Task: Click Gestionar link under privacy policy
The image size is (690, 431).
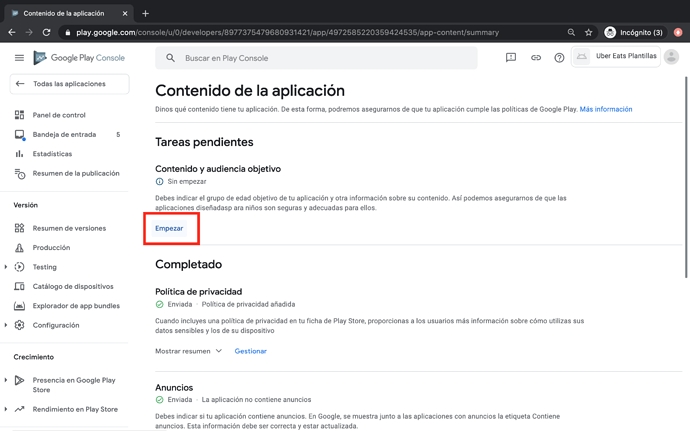Action: point(250,351)
